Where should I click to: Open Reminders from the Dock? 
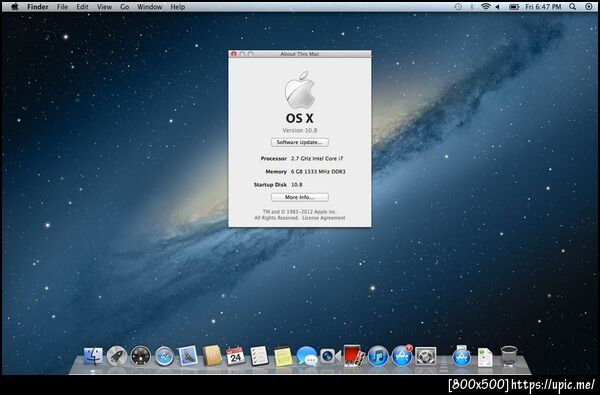(x=259, y=356)
